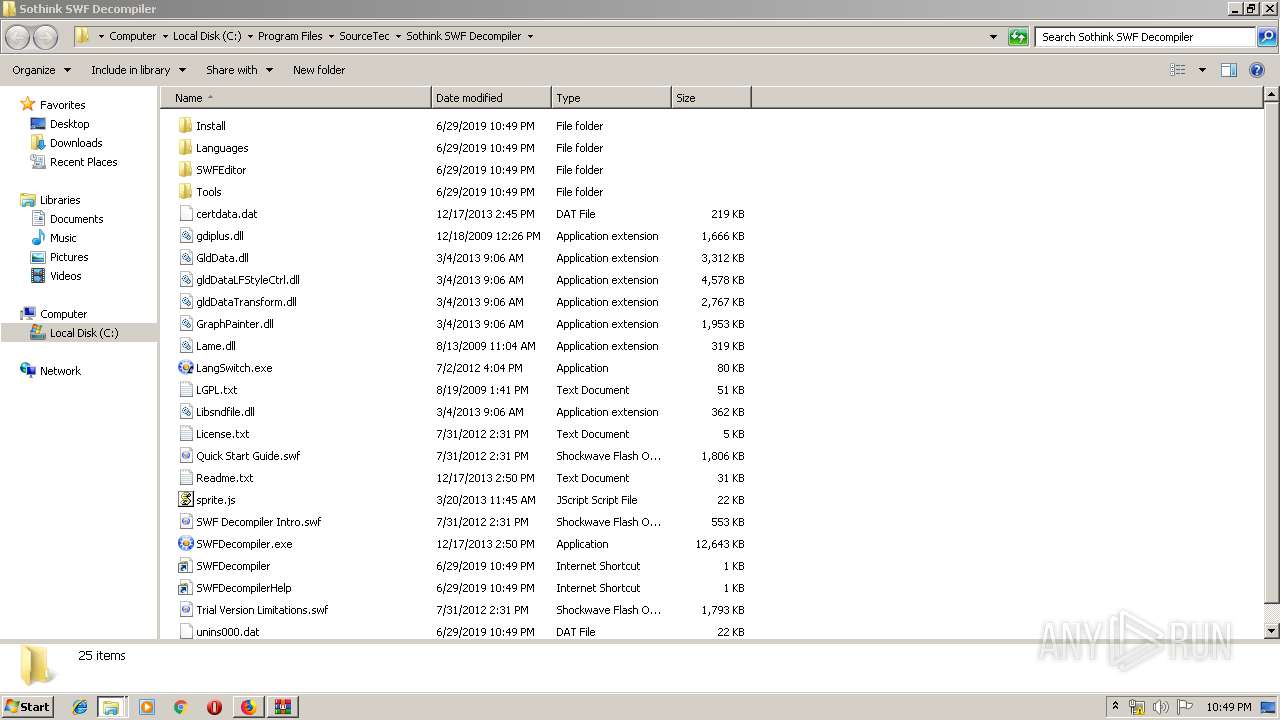Click Local Disk (C:) breadcrumb
1280x720 pixels.
point(207,36)
